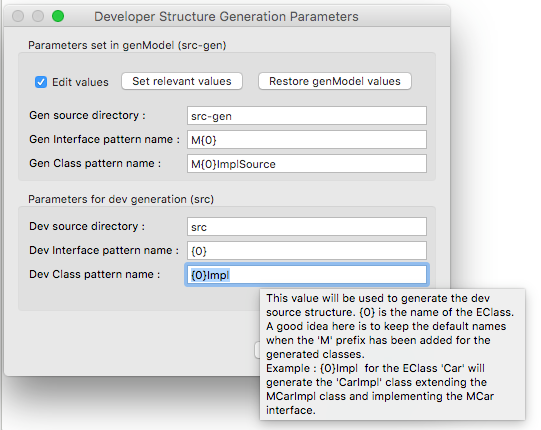Click the middle gray minimize window button

[38, 16]
